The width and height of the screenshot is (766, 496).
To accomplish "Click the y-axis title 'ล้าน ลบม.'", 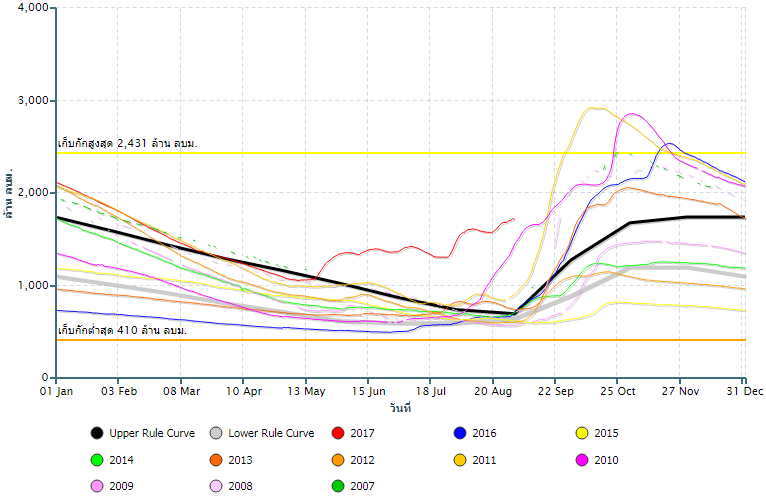I will click(9, 194).
